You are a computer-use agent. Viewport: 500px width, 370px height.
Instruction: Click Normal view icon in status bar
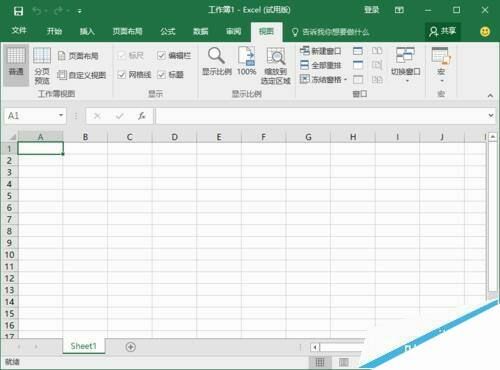pyautogui.click(x=320, y=362)
